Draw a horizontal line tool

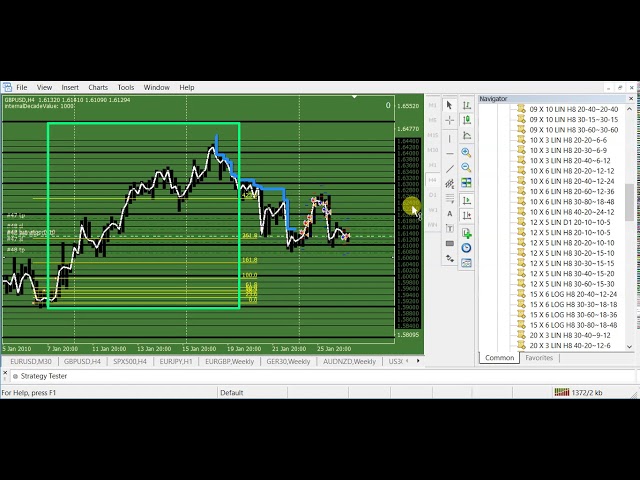(x=449, y=152)
